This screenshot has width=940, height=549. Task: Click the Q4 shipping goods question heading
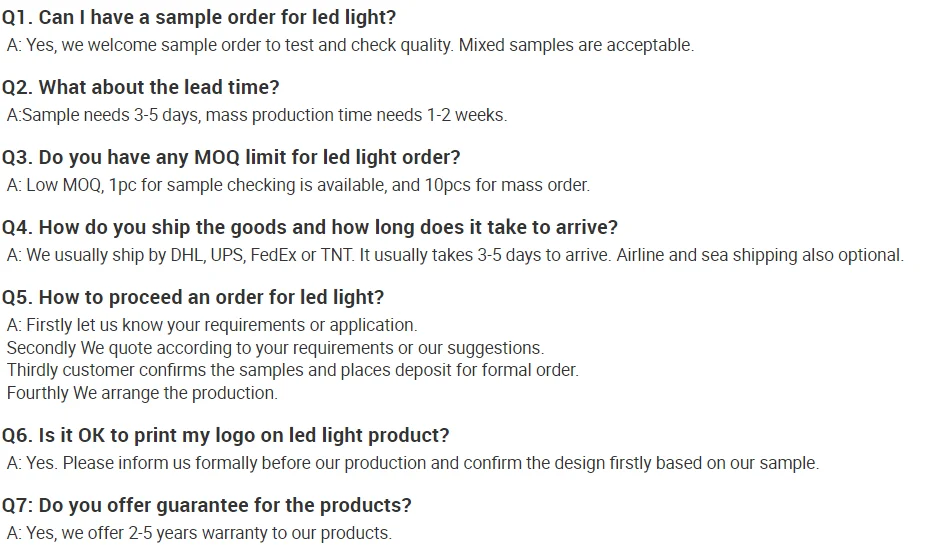pyautogui.click(x=310, y=227)
